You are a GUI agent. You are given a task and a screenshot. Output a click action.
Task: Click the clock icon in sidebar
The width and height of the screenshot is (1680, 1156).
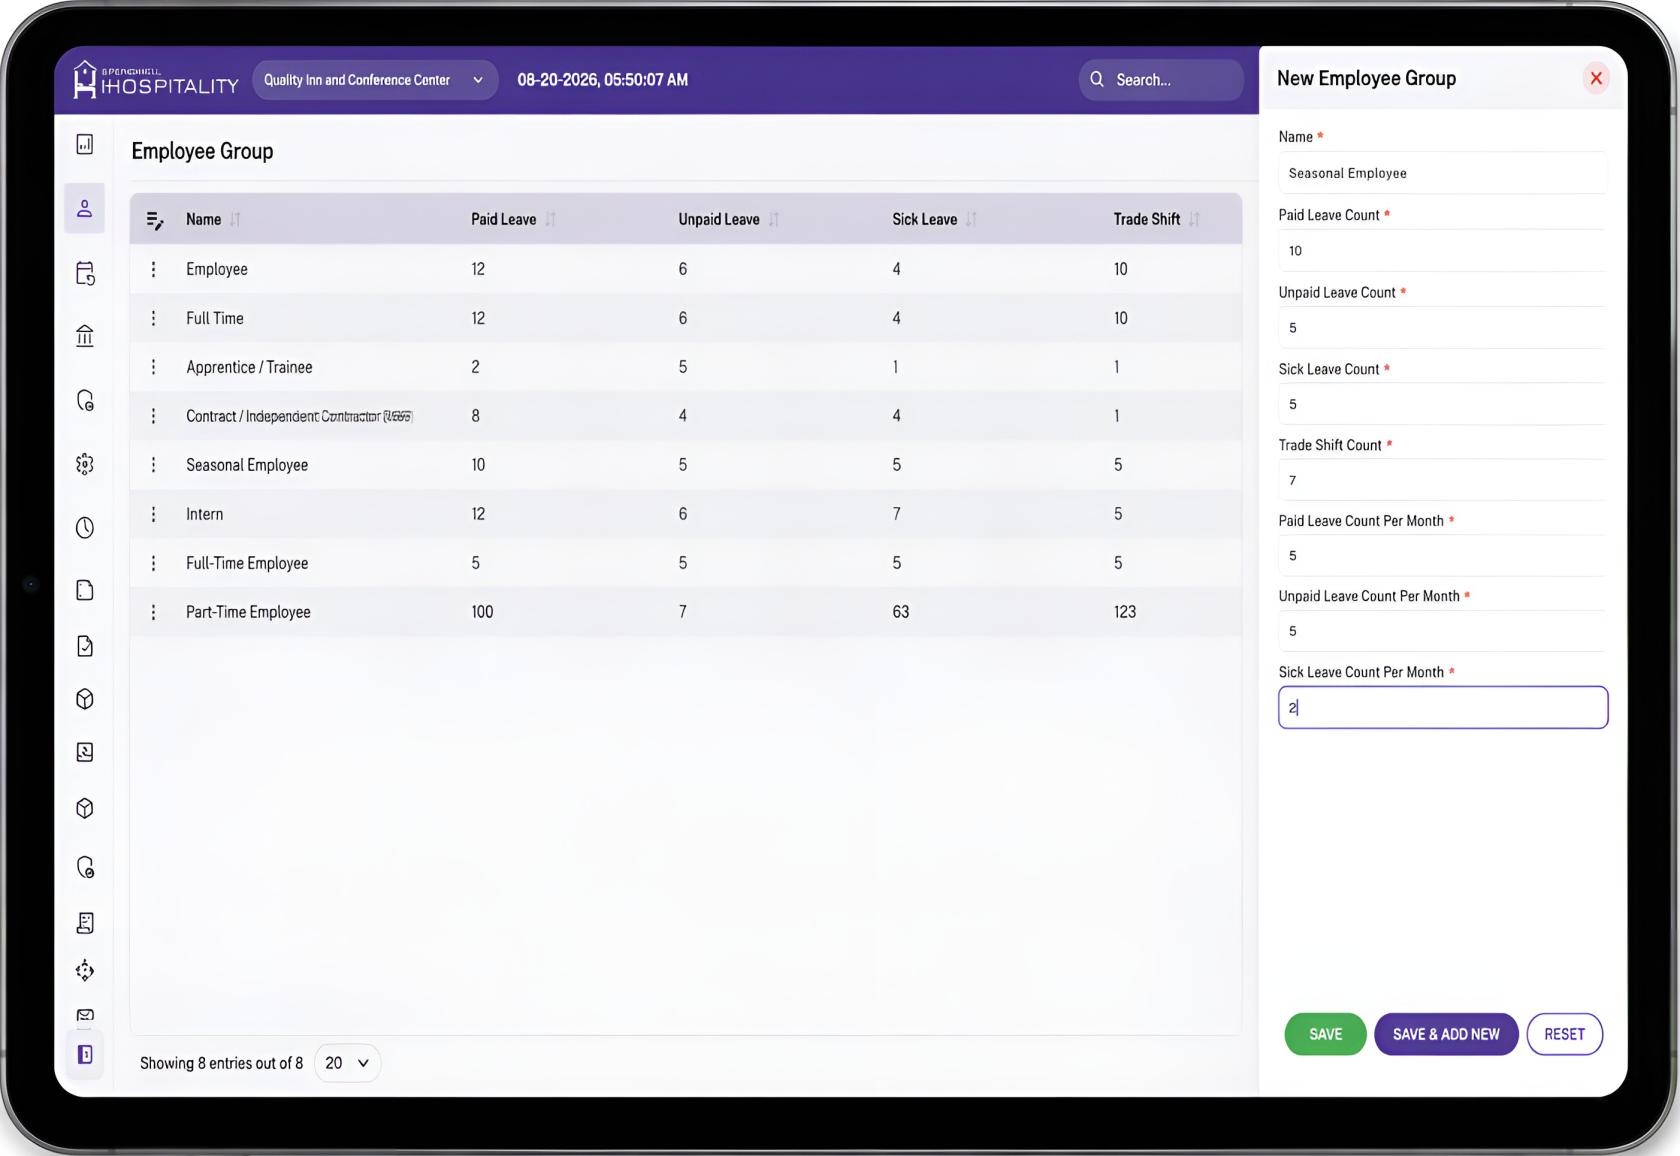coord(85,528)
